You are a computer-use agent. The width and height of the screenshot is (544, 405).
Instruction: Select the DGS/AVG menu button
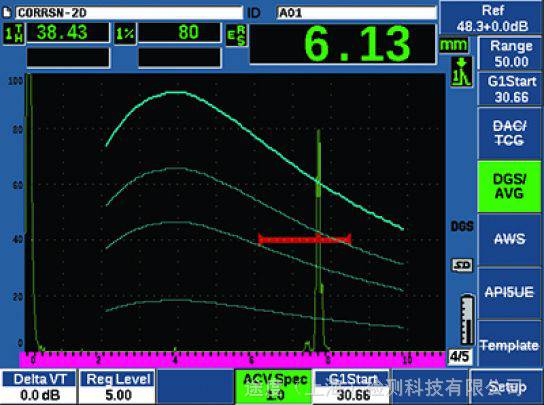pyautogui.click(x=509, y=186)
